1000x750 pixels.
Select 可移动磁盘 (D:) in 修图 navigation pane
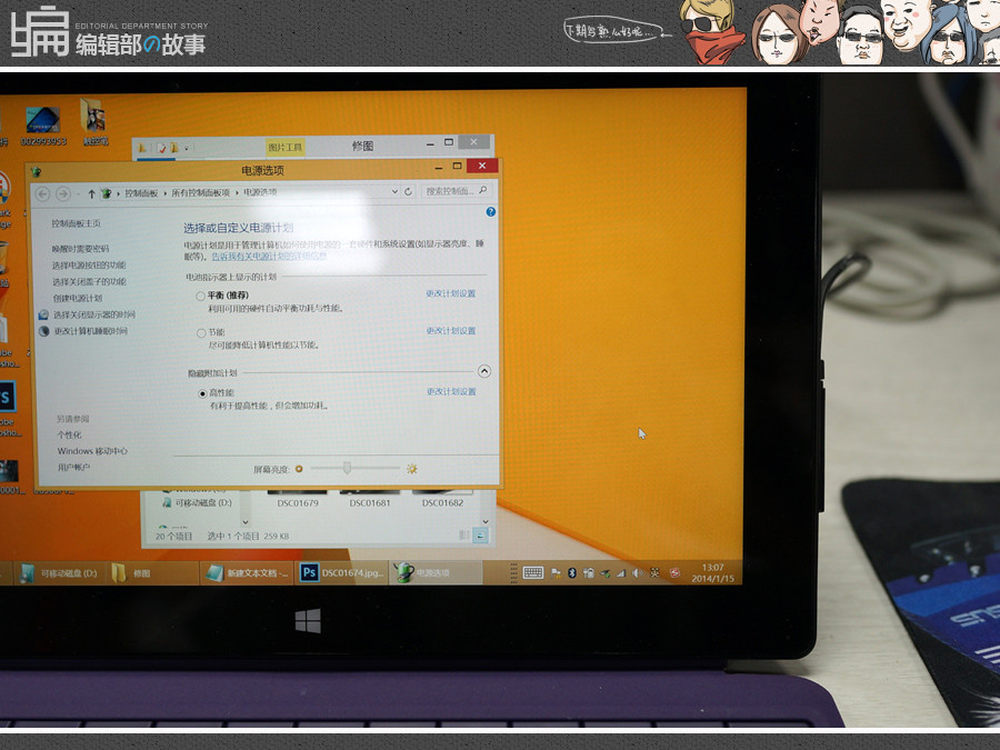198,503
